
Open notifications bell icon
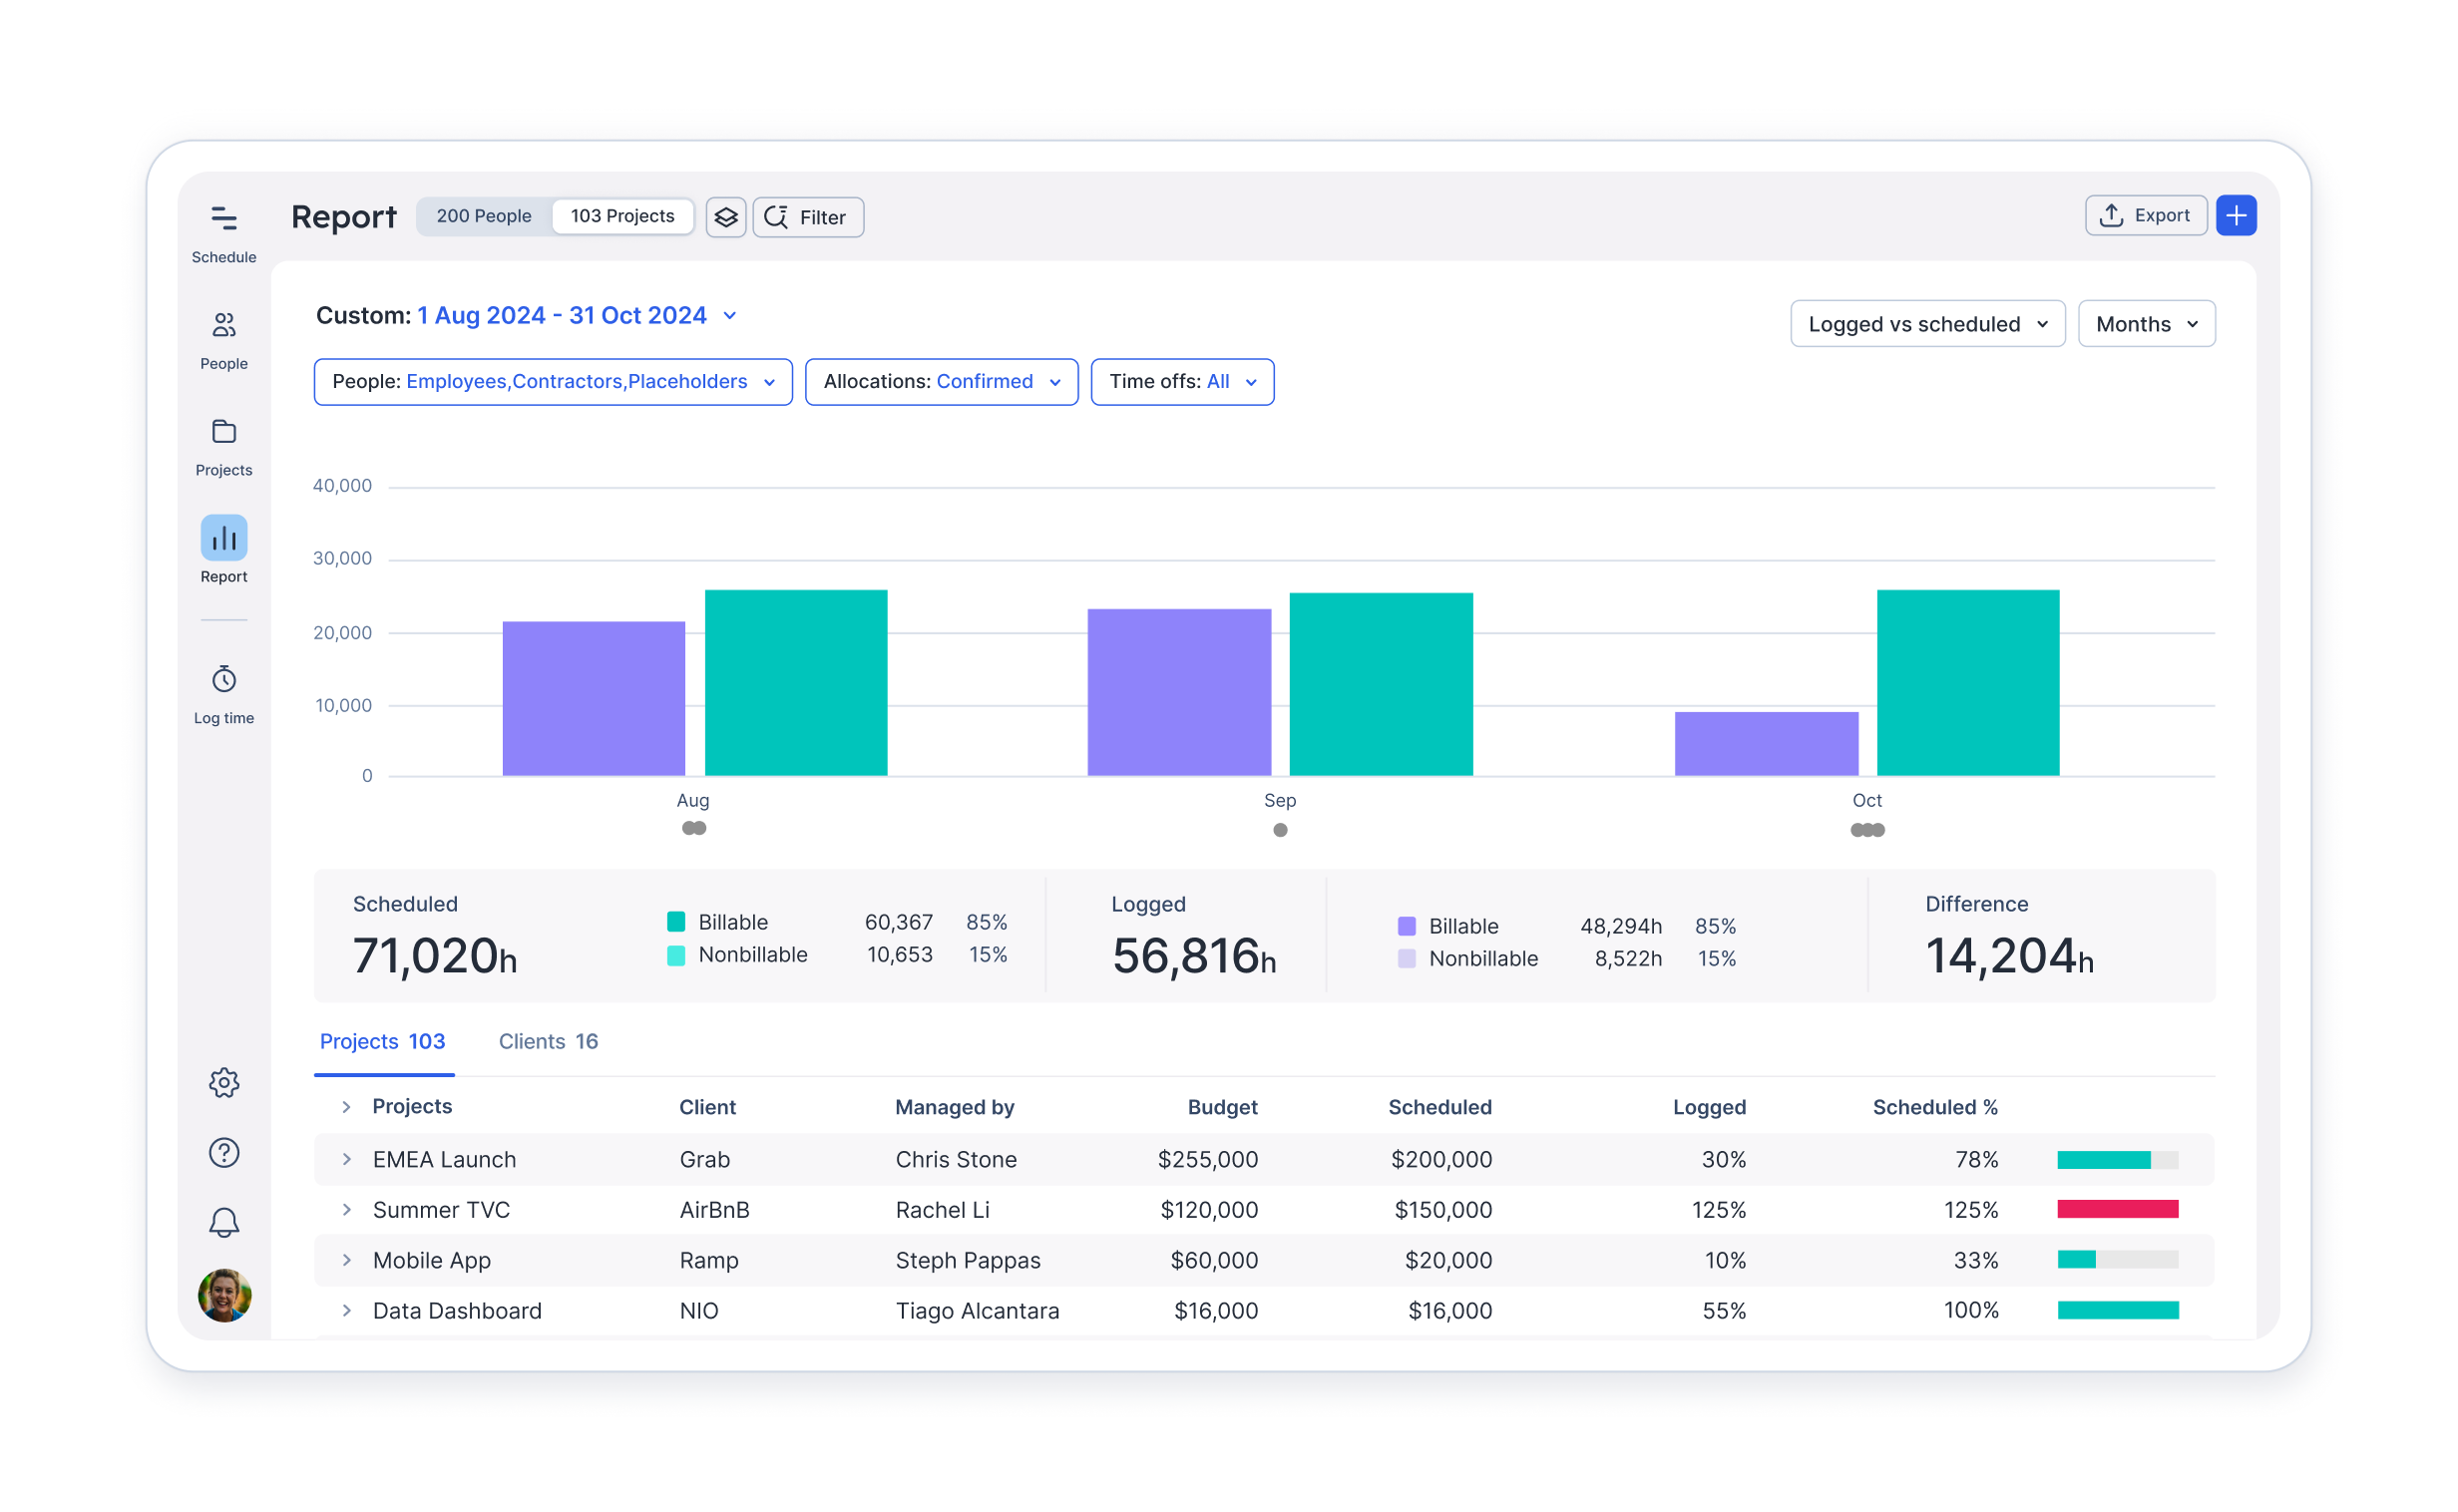click(223, 1222)
